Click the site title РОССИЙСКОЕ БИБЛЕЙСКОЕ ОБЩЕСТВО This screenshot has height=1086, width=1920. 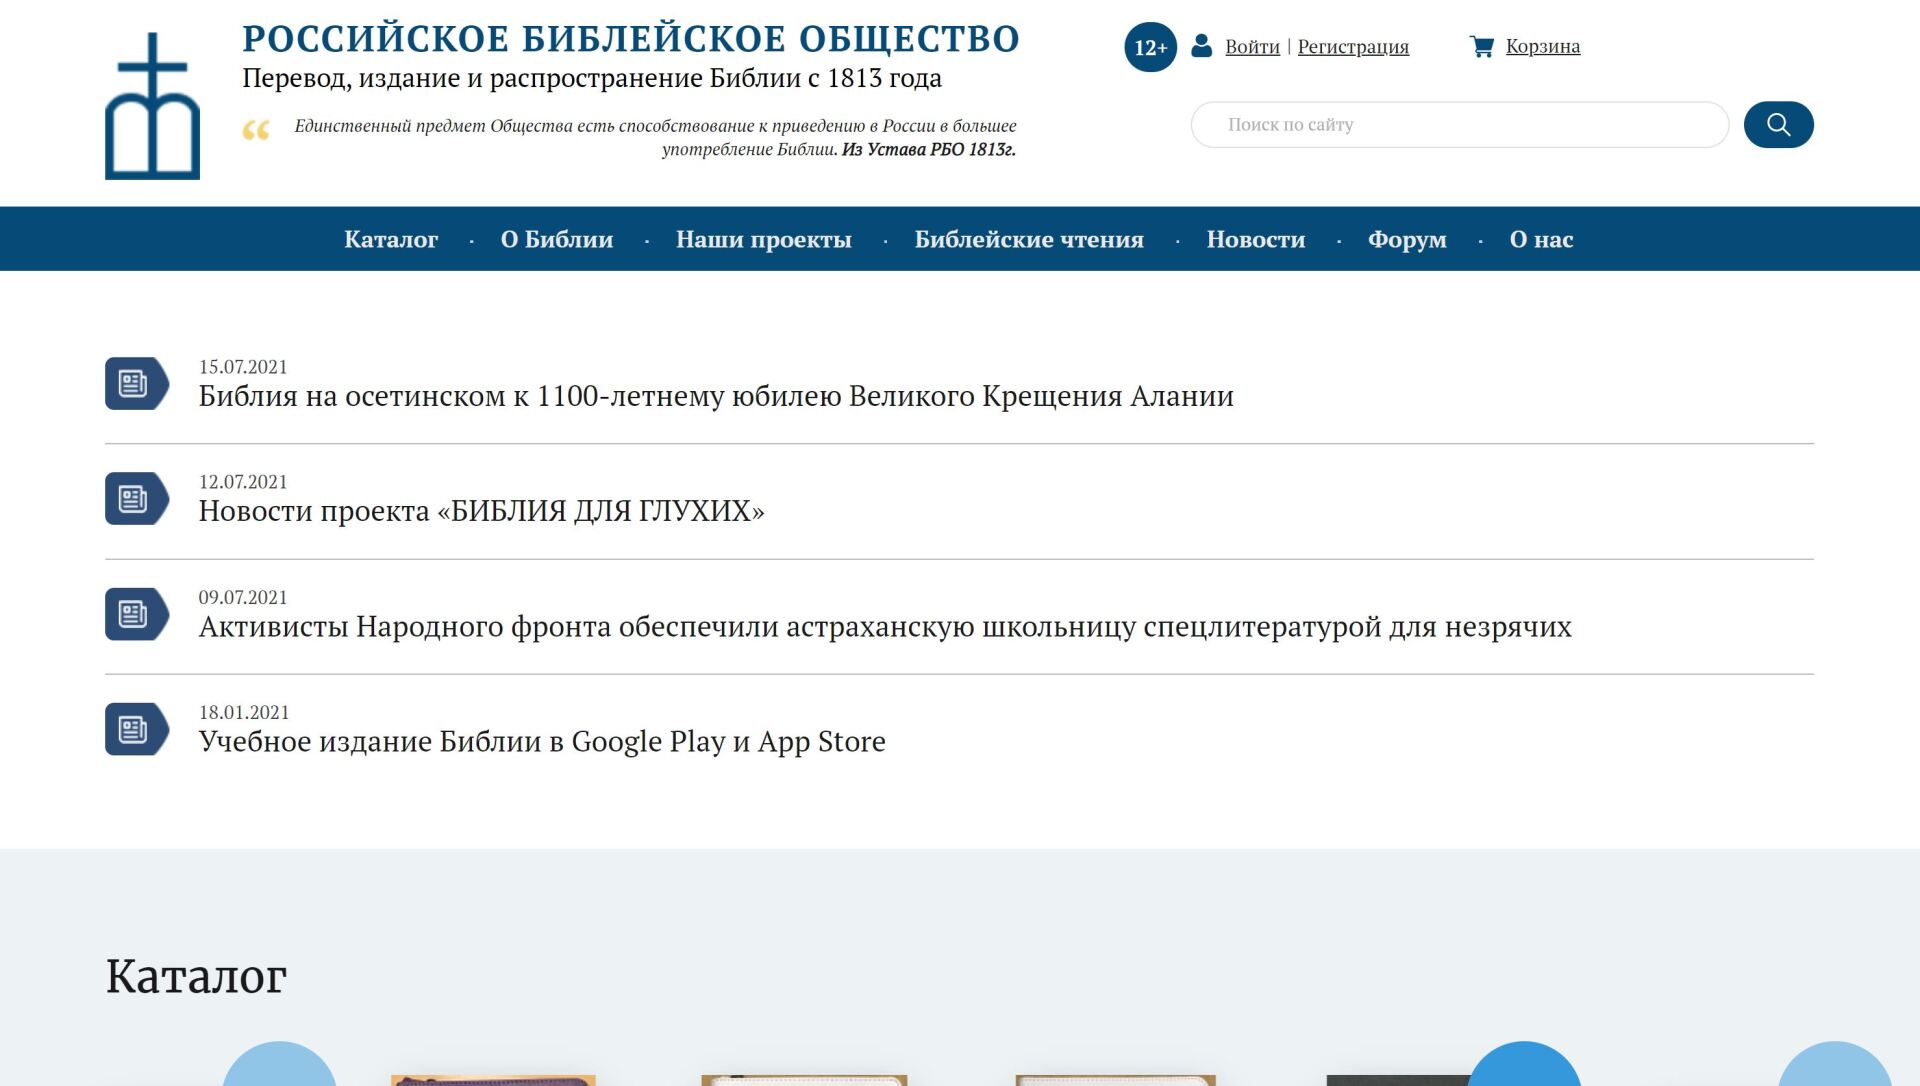(631, 39)
